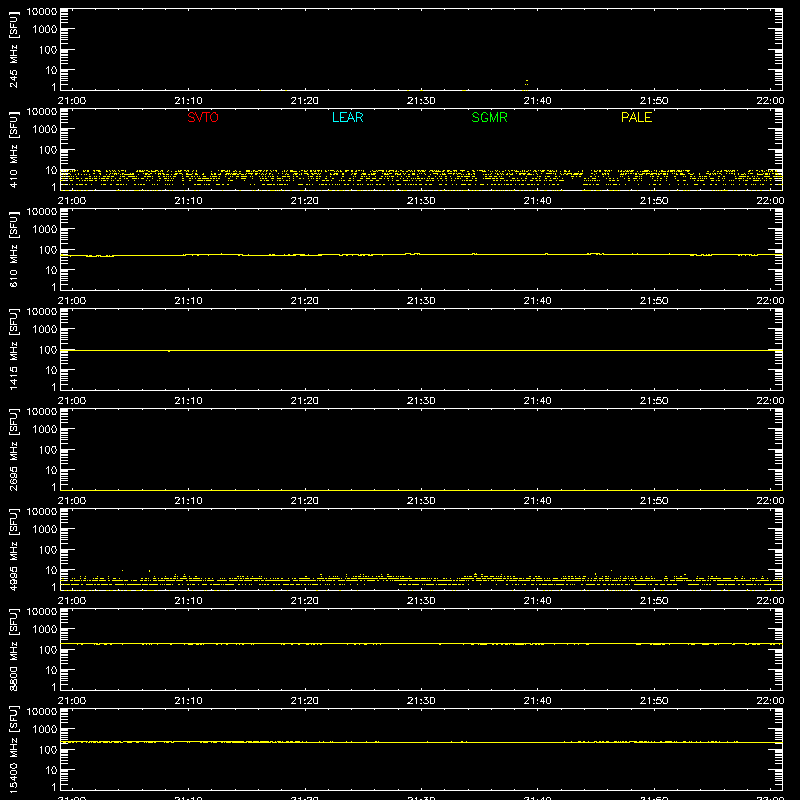
Task: Click the 10 y-axis value on 15400 MHz panel
Action: tap(51, 770)
